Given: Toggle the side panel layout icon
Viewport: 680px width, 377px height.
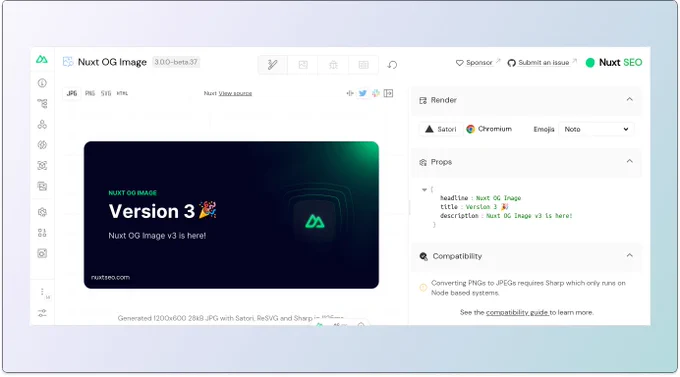Looking at the screenshot, I should (x=388, y=93).
